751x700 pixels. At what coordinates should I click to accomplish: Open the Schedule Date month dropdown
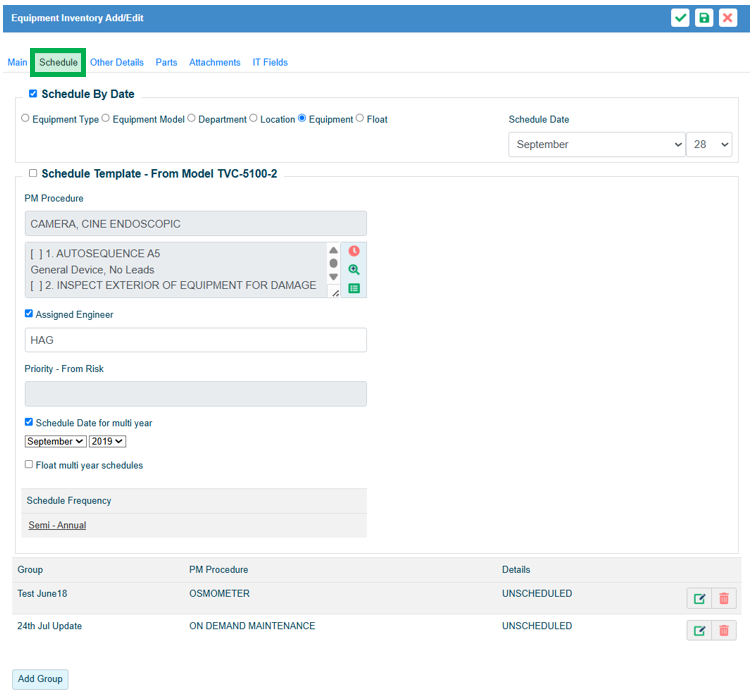click(596, 145)
